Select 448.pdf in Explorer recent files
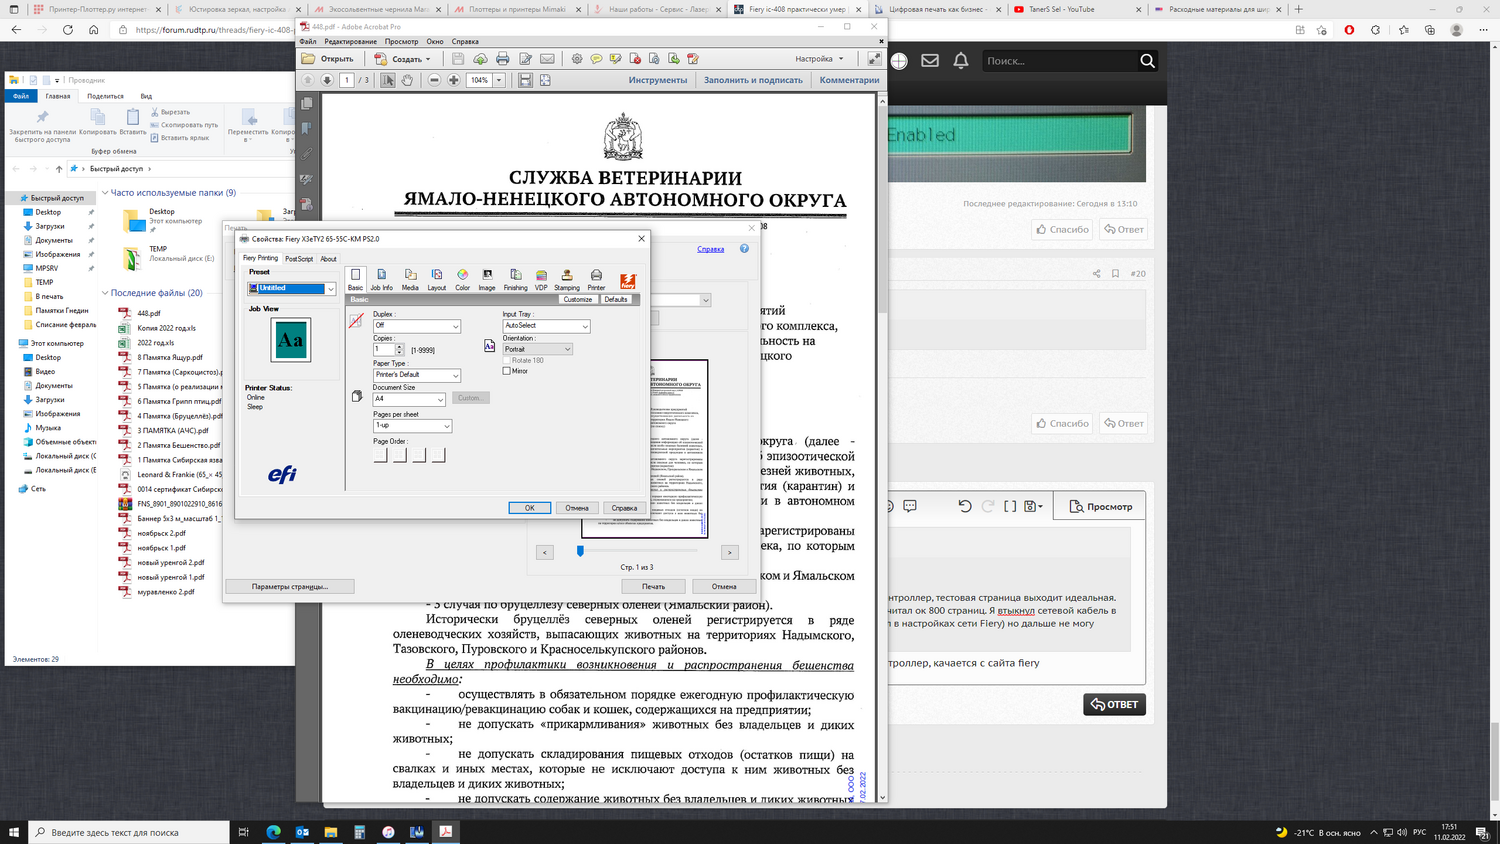 (149, 313)
